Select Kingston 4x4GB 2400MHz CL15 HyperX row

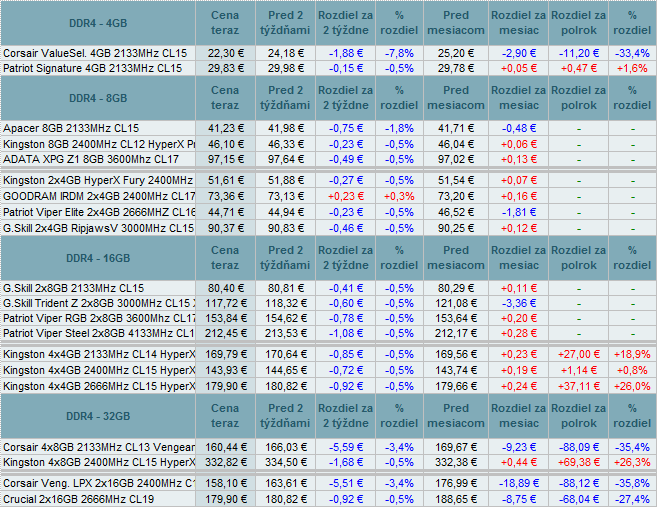pos(328,370)
